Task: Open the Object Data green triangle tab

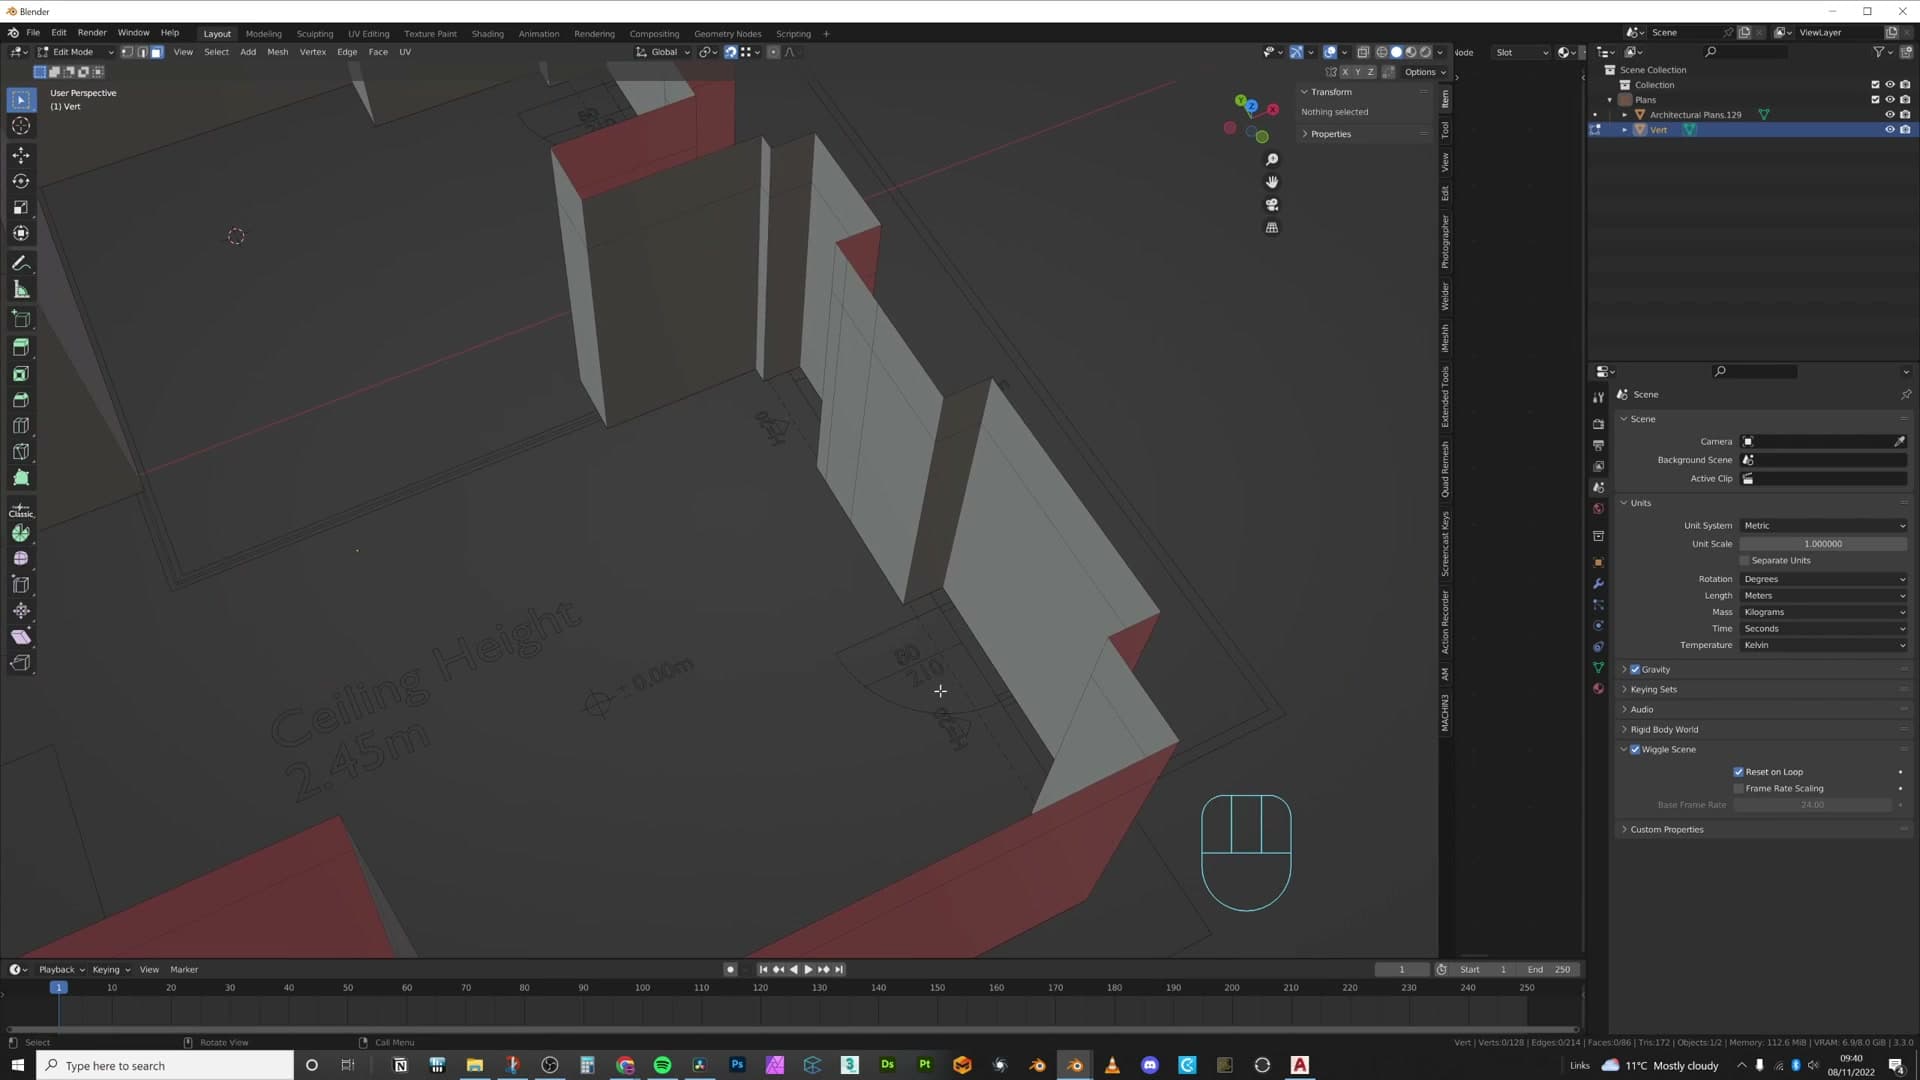Action: coord(1598,667)
